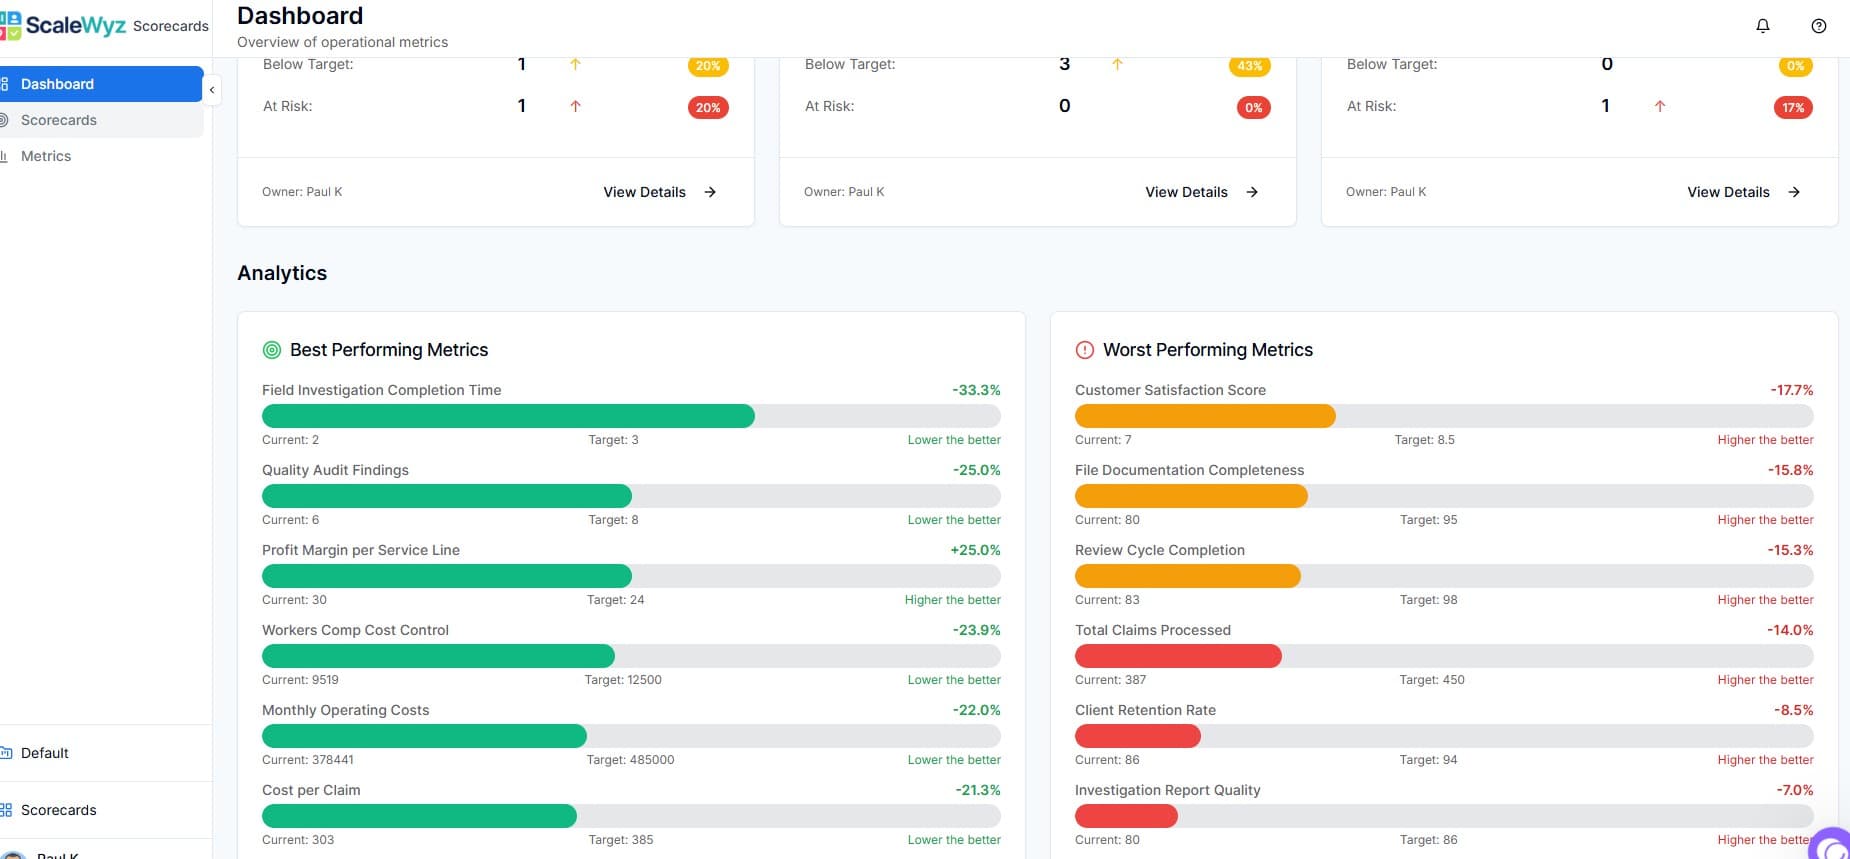Click the Worst Performing Metrics alert icon
The width and height of the screenshot is (1850, 859).
pos(1084,350)
